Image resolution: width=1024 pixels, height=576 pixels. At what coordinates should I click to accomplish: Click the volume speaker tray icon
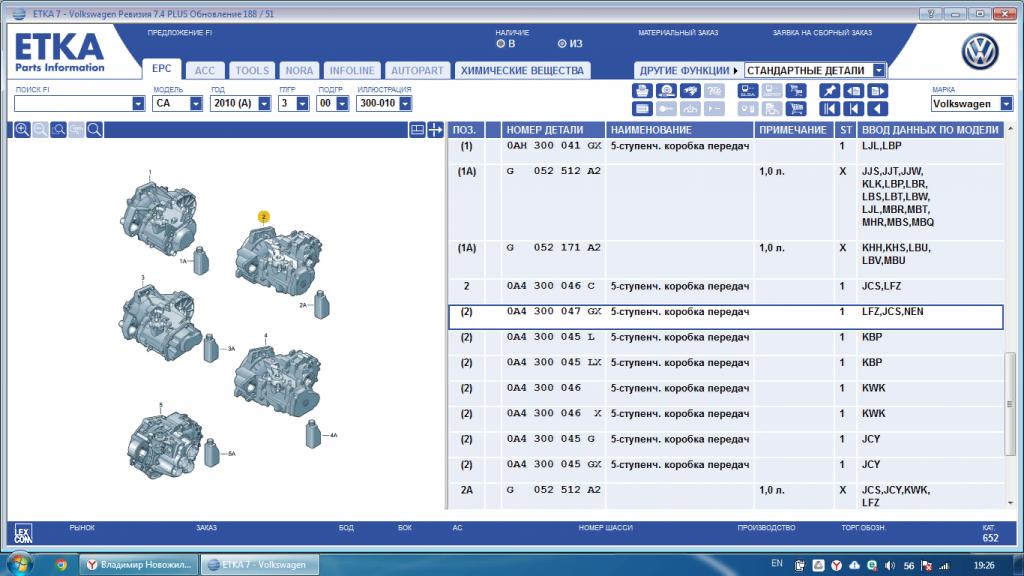pos(889,565)
